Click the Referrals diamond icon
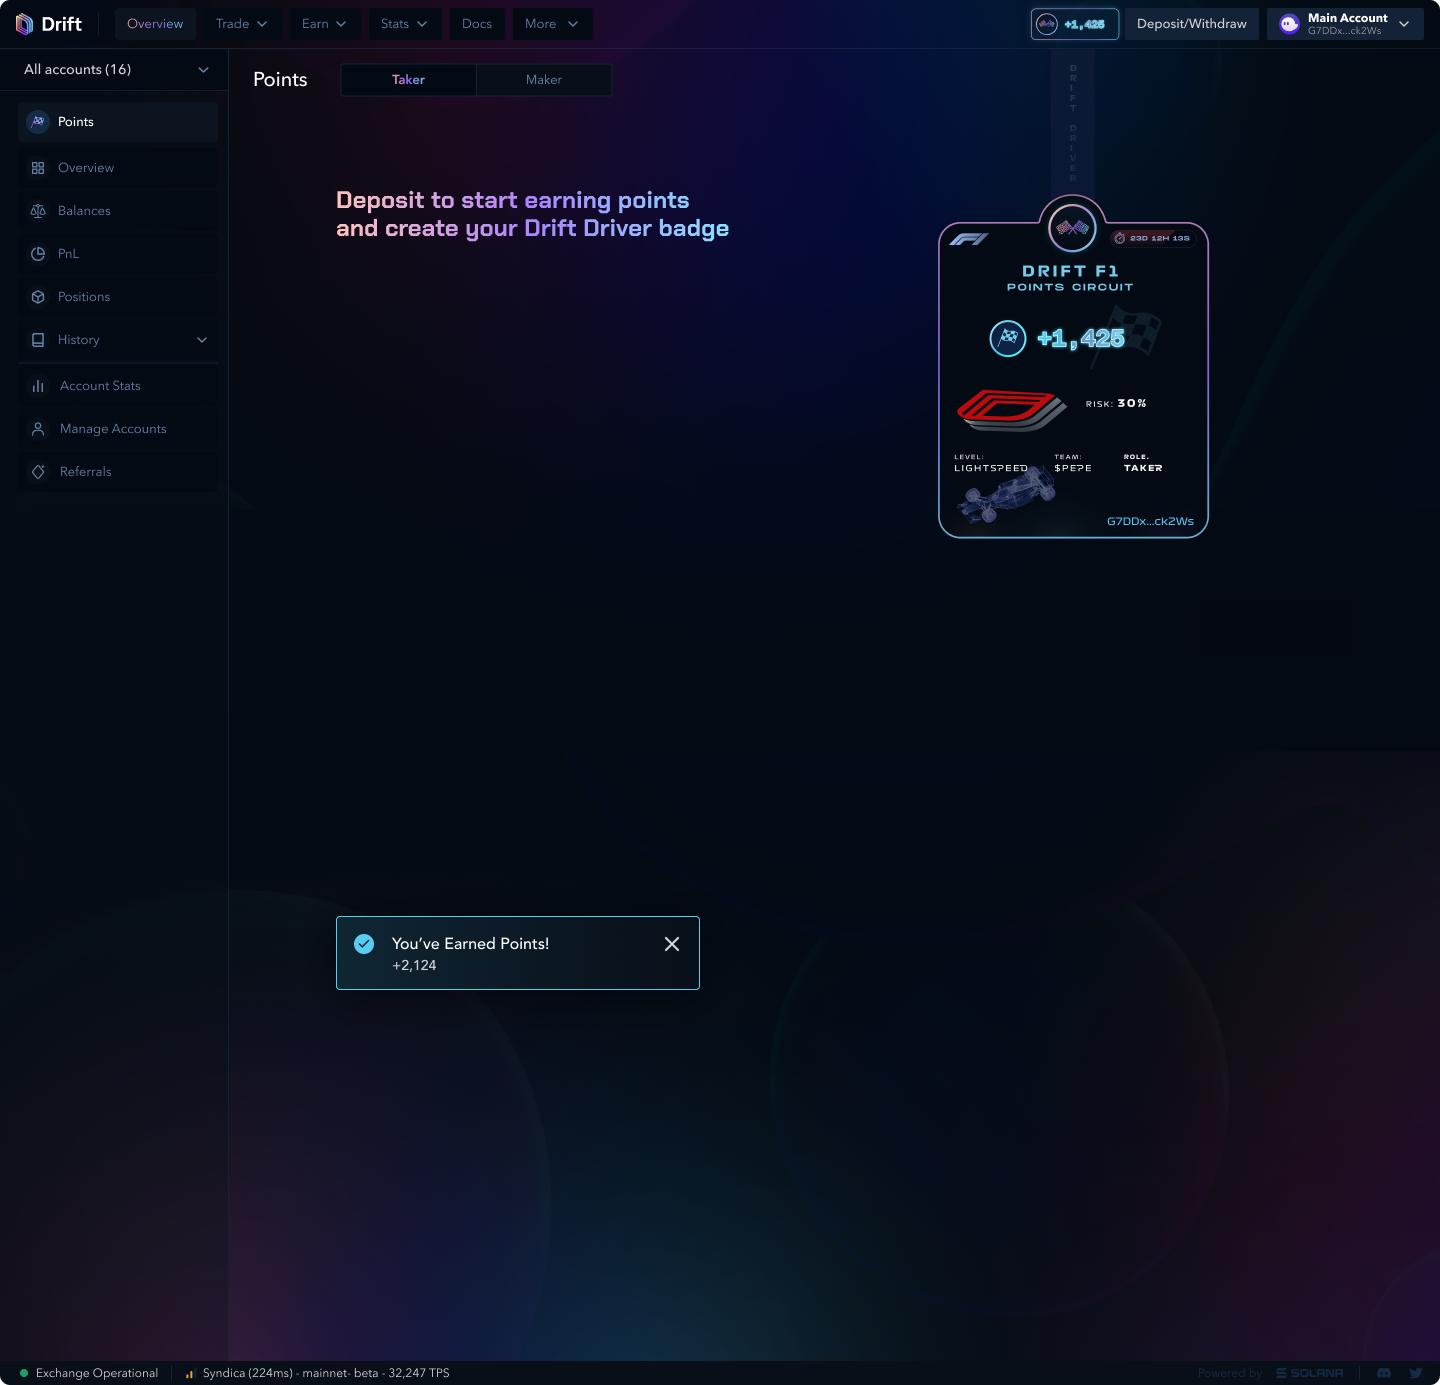The width and height of the screenshot is (1440, 1385). (x=38, y=472)
